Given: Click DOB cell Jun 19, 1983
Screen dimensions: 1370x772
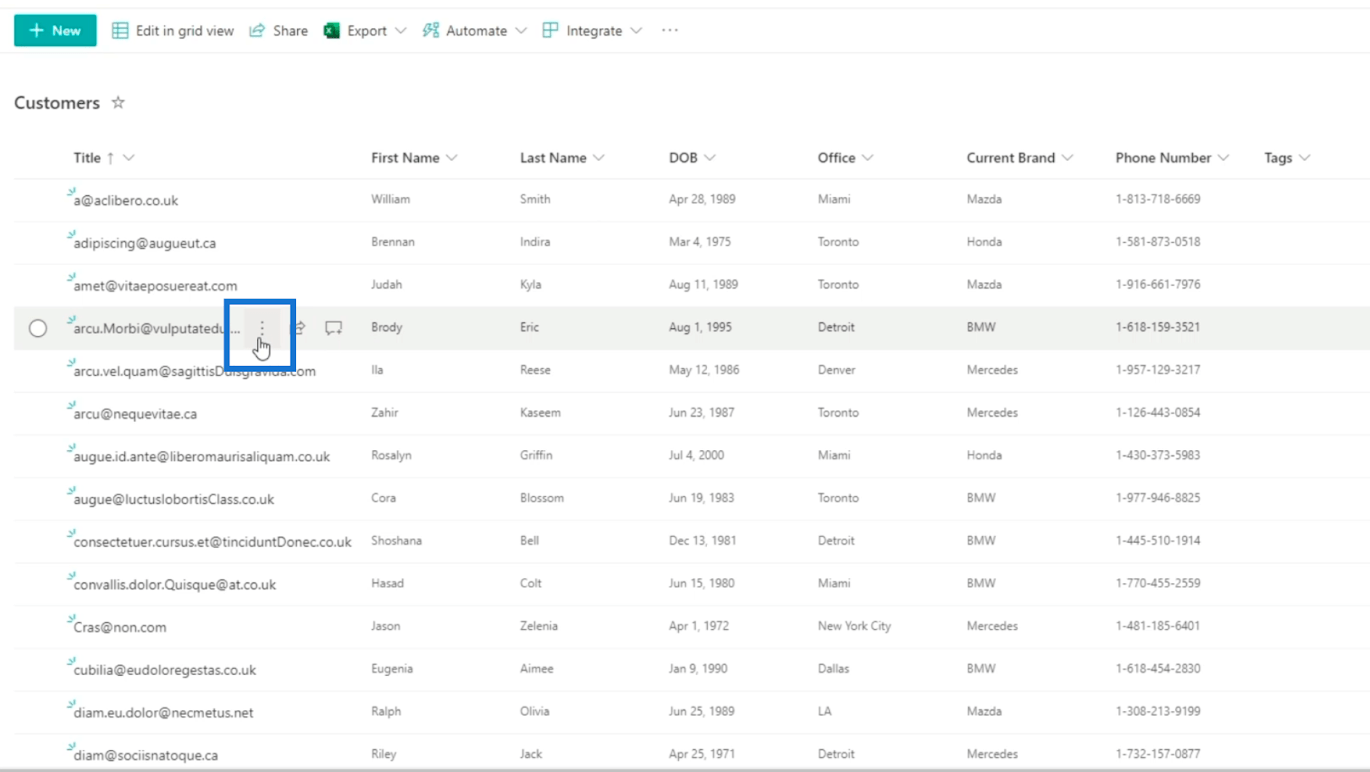Looking at the screenshot, I should click(x=703, y=498).
